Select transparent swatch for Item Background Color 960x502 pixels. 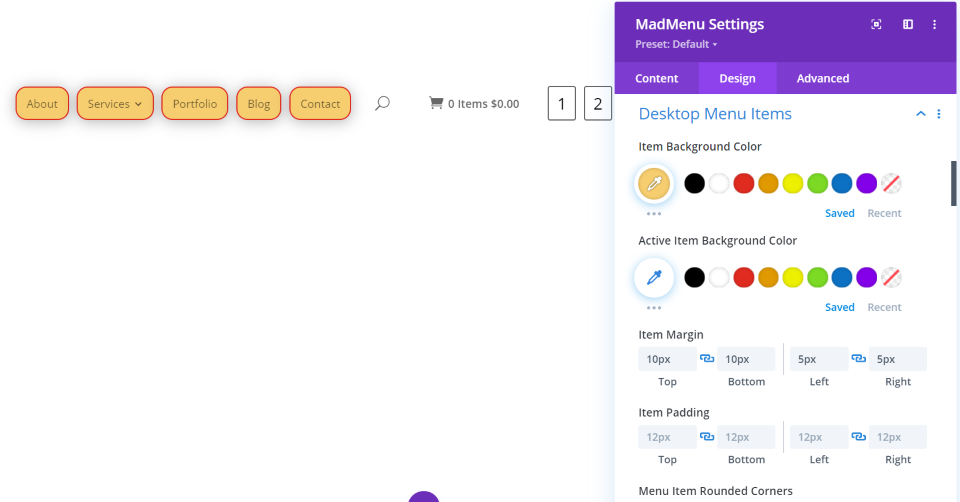click(x=891, y=183)
